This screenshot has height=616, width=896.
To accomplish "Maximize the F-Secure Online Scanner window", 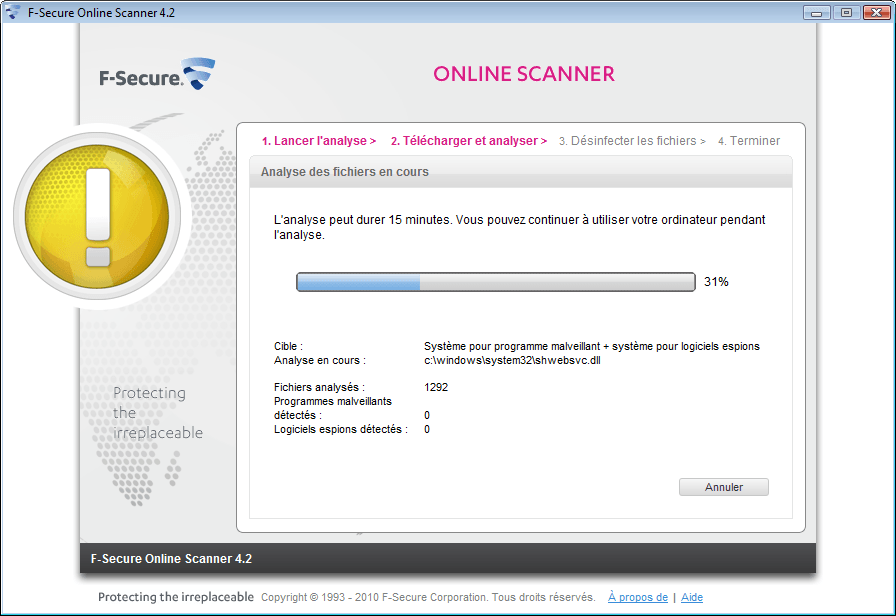I will click(x=846, y=12).
